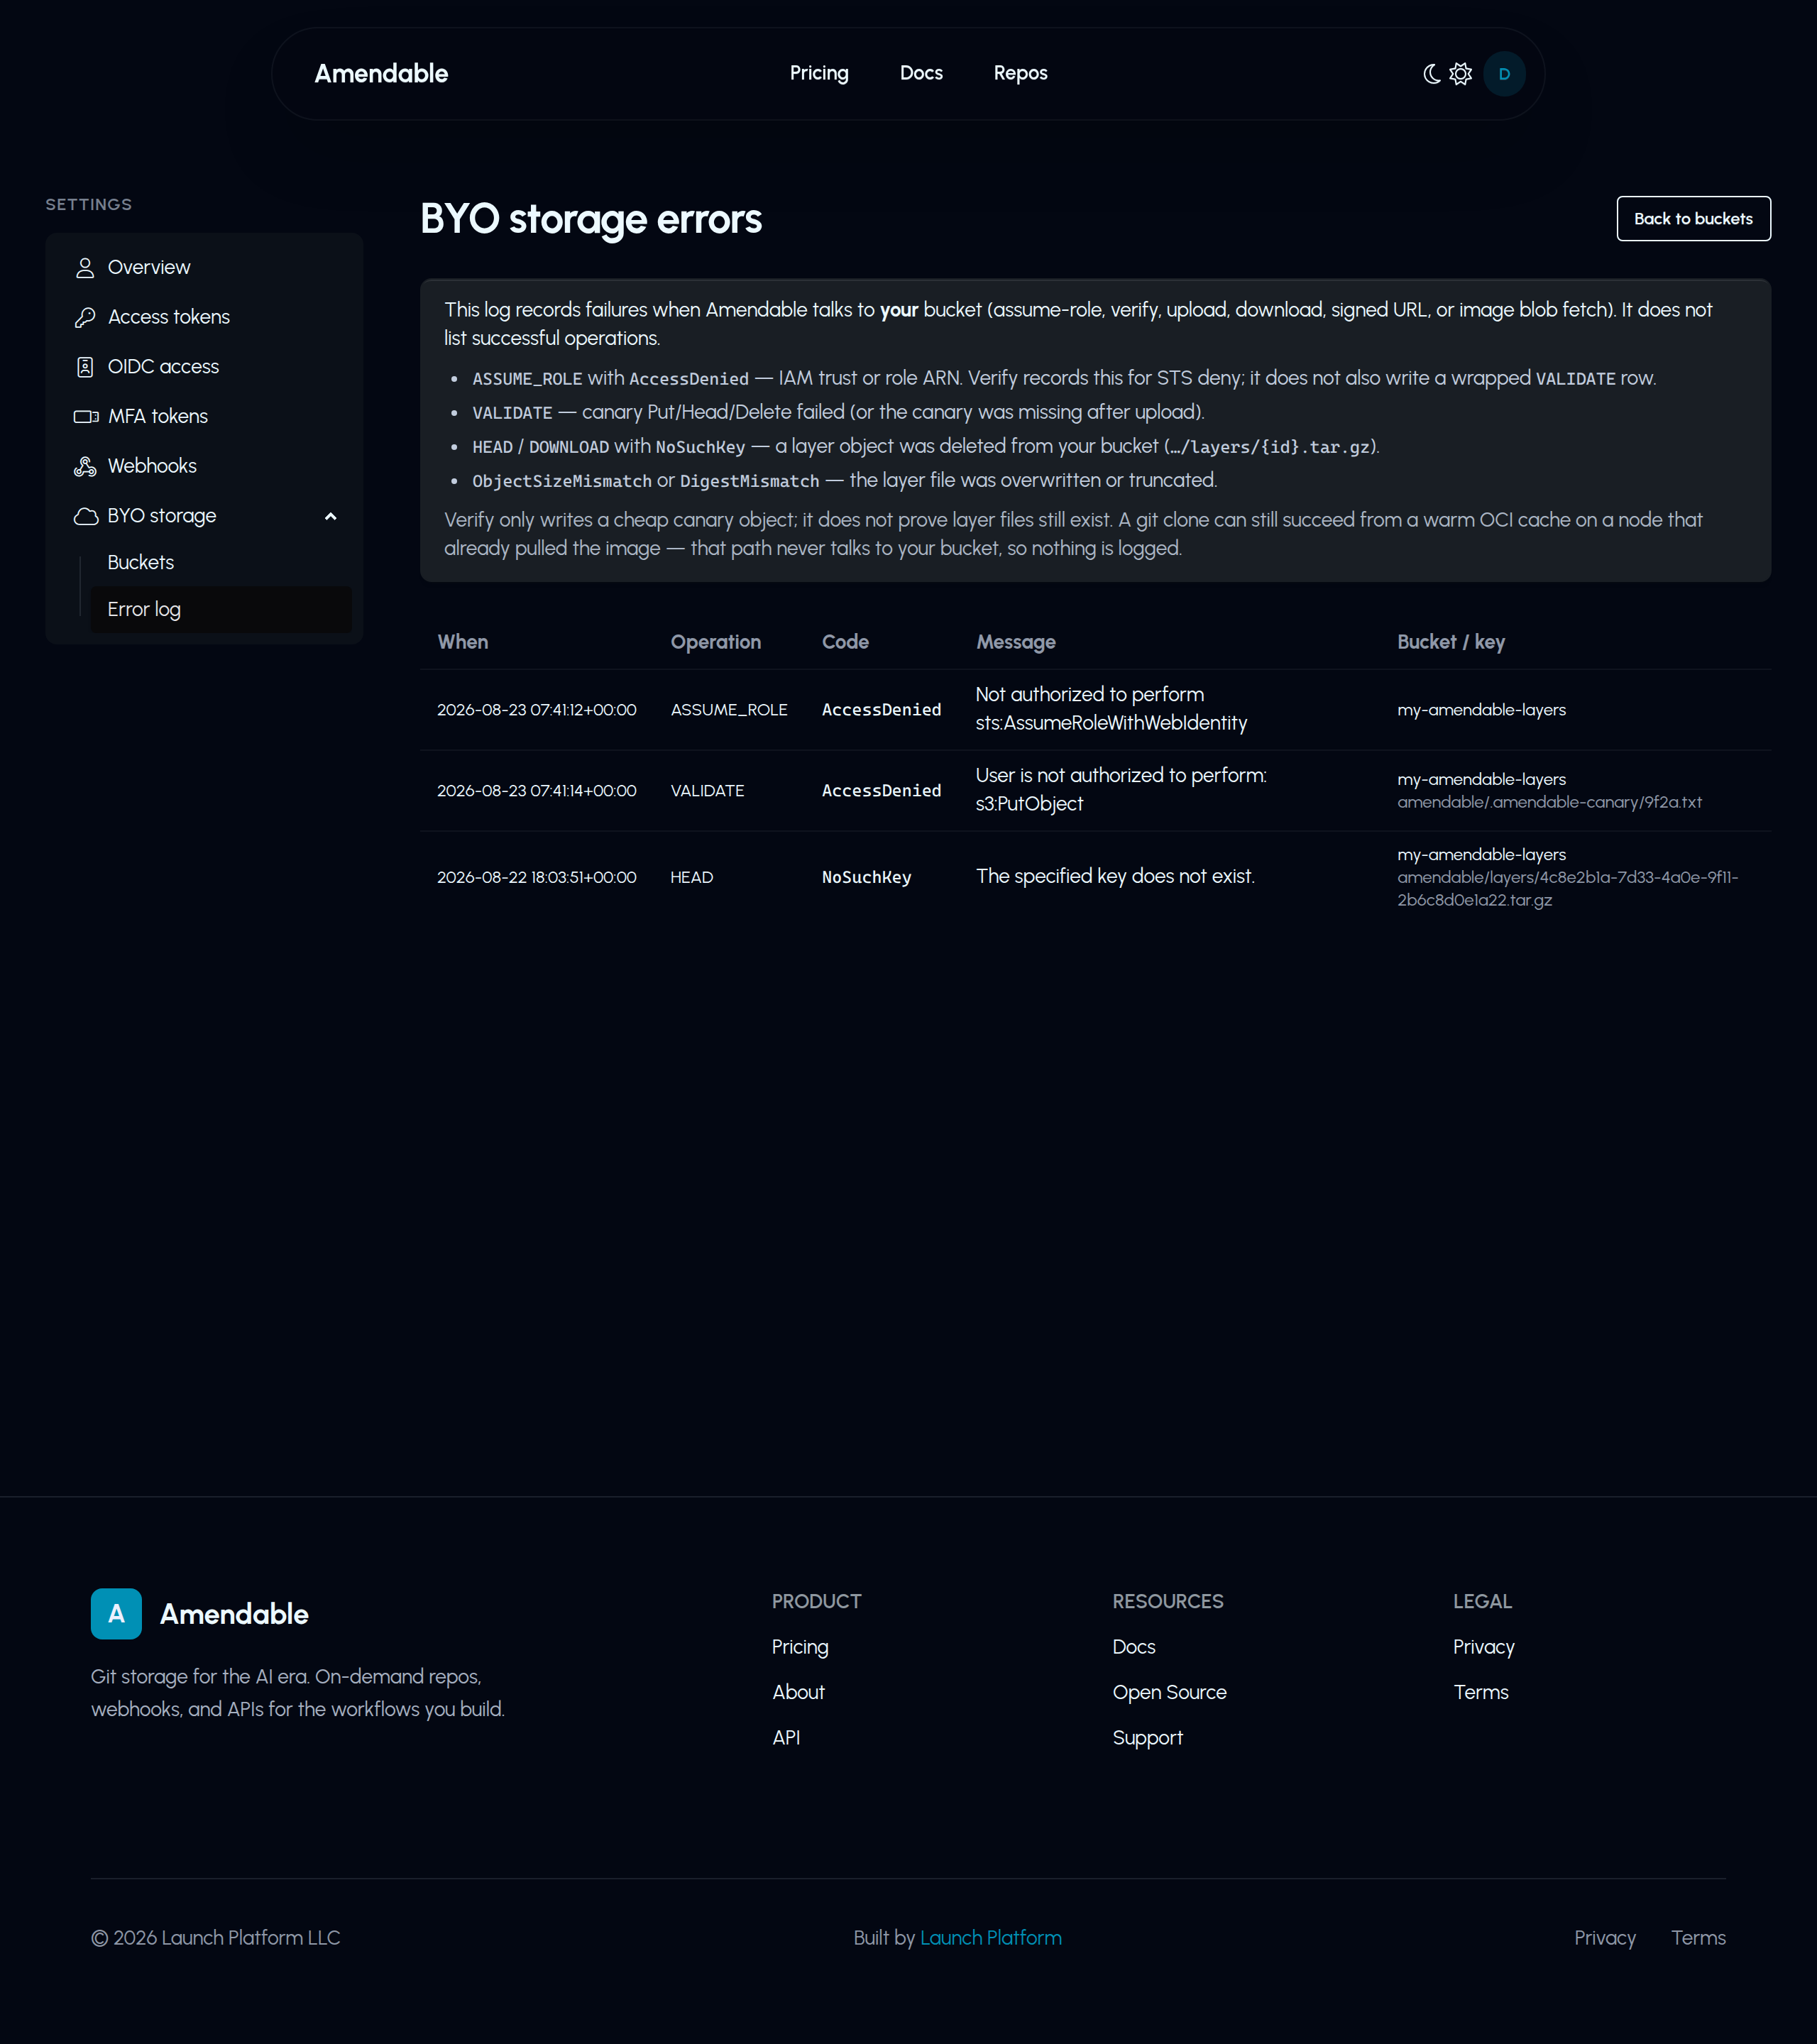Click Terms in the bottom copyright bar
This screenshot has width=1817, height=2044.
(1698, 1937)
